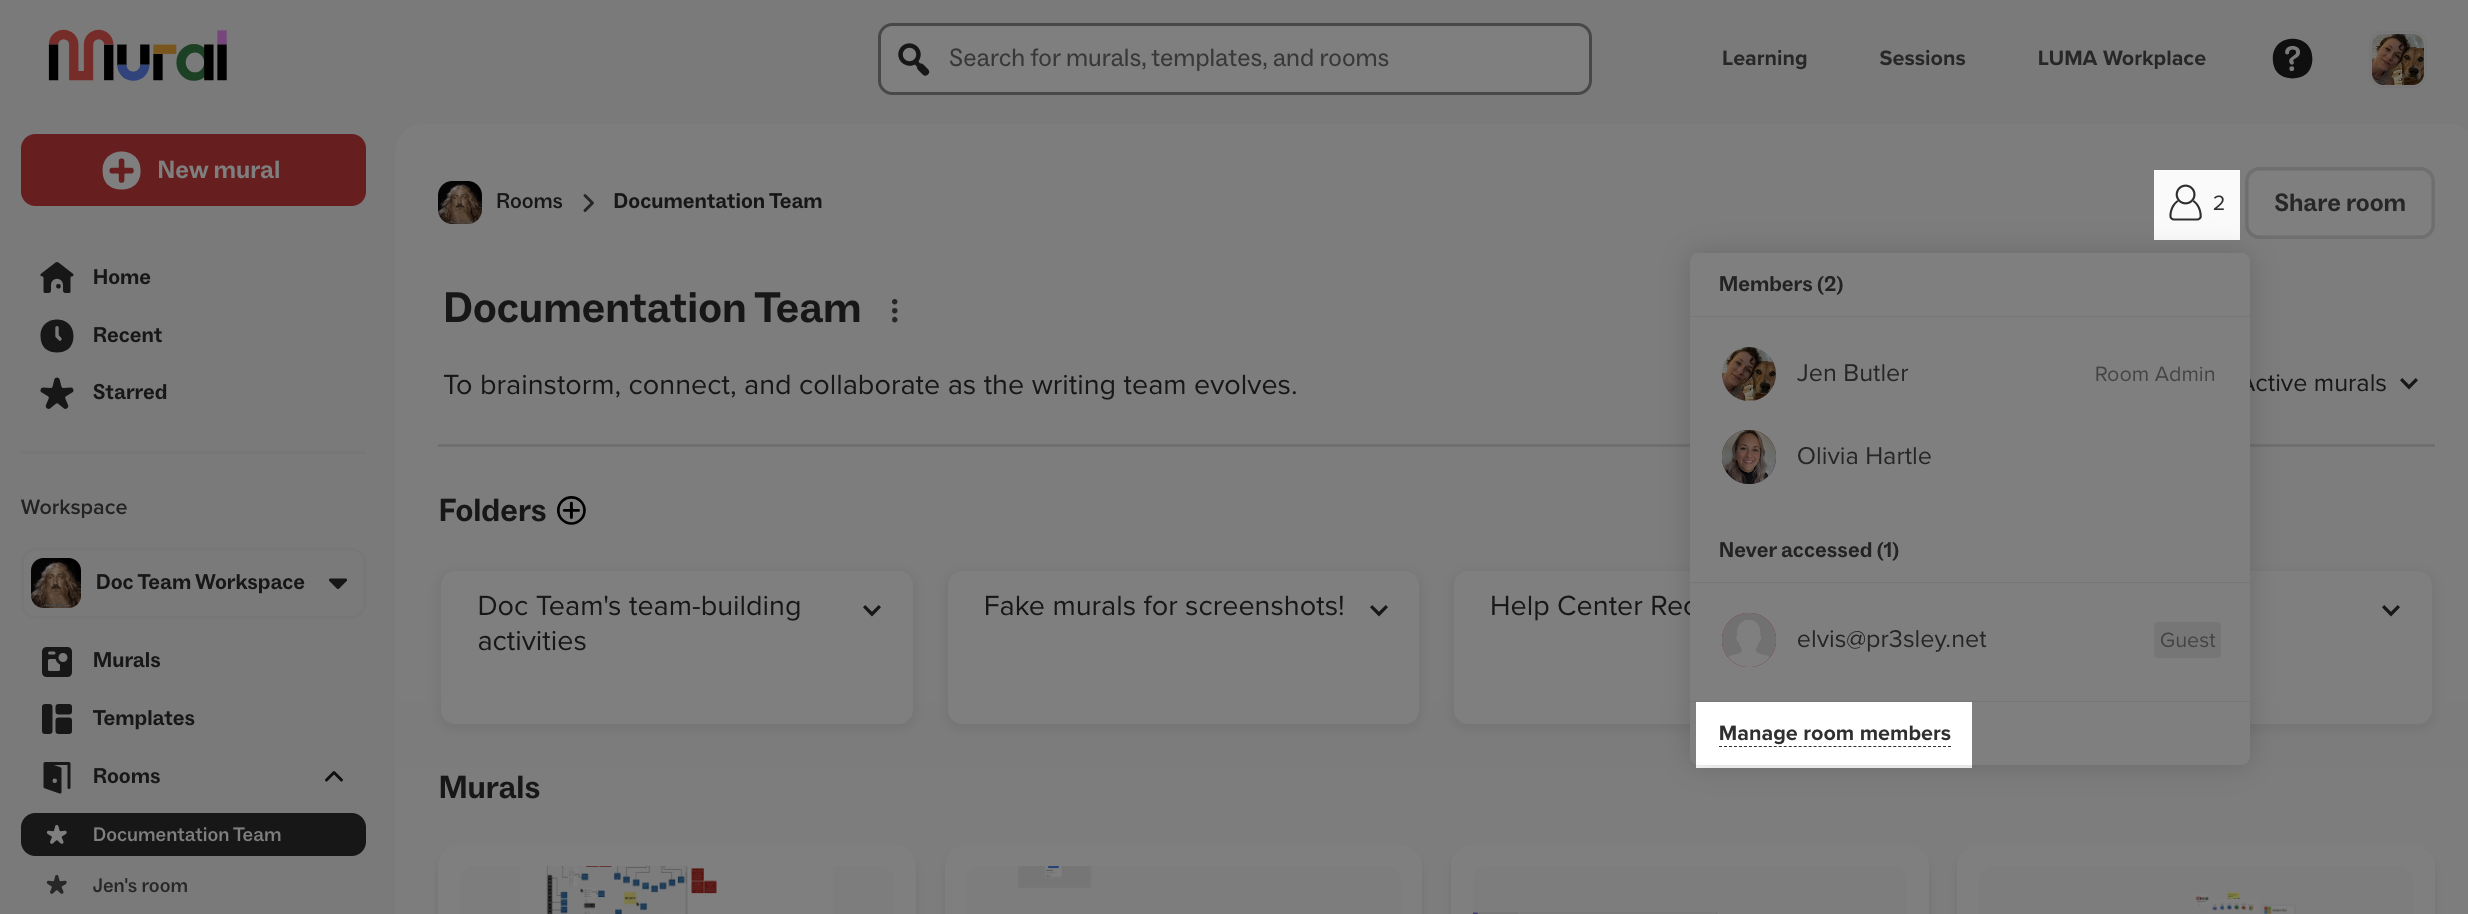Collapse the Rooms section chevron
2468x914 pixels.
click(334, 776)
